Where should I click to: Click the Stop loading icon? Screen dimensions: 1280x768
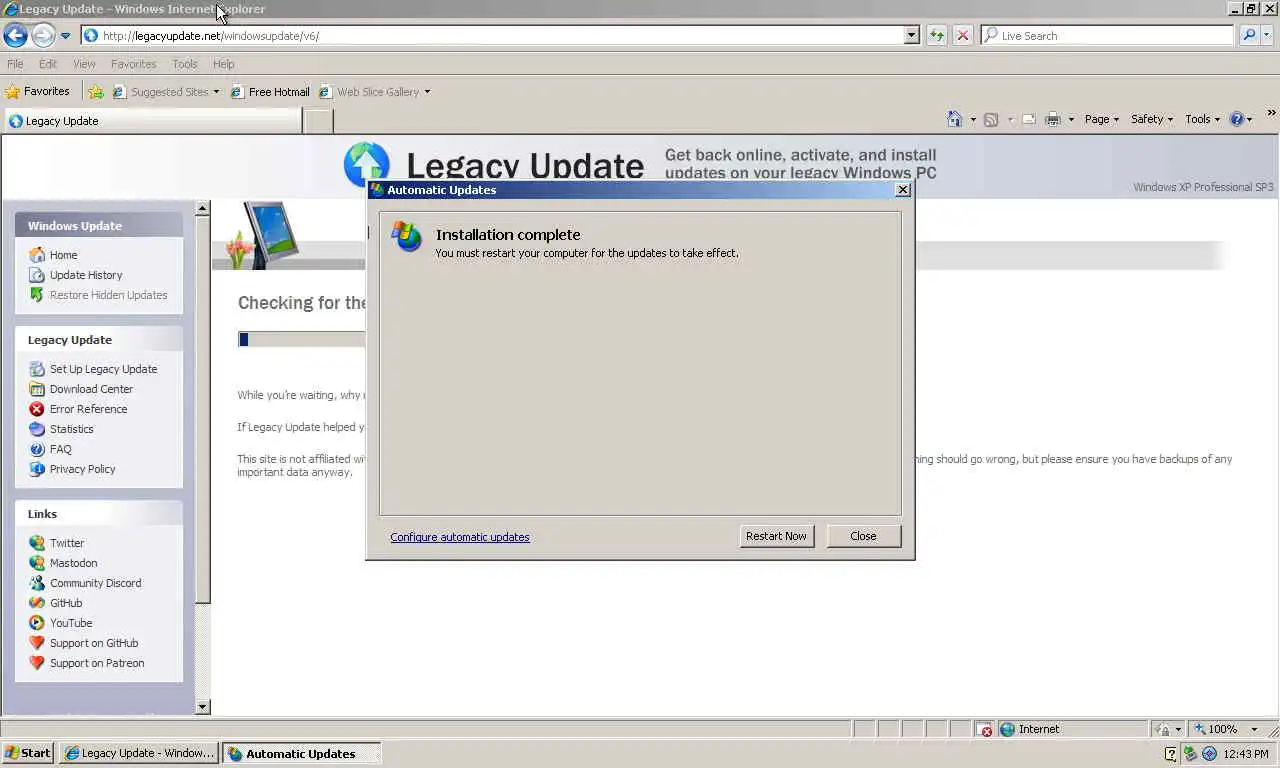pos(963,35)
